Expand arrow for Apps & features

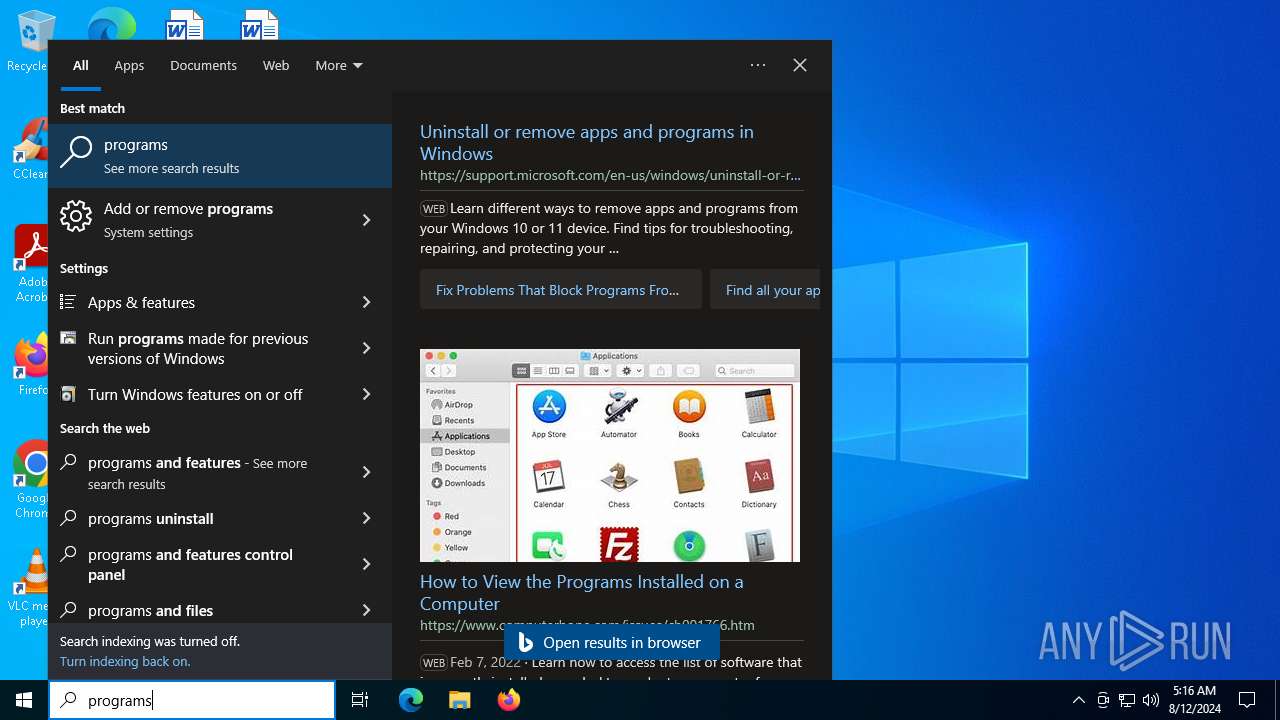pos(366,302)
